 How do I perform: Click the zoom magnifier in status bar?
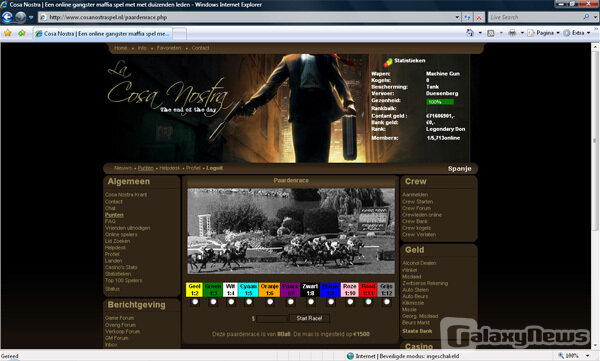click(561, 356)
